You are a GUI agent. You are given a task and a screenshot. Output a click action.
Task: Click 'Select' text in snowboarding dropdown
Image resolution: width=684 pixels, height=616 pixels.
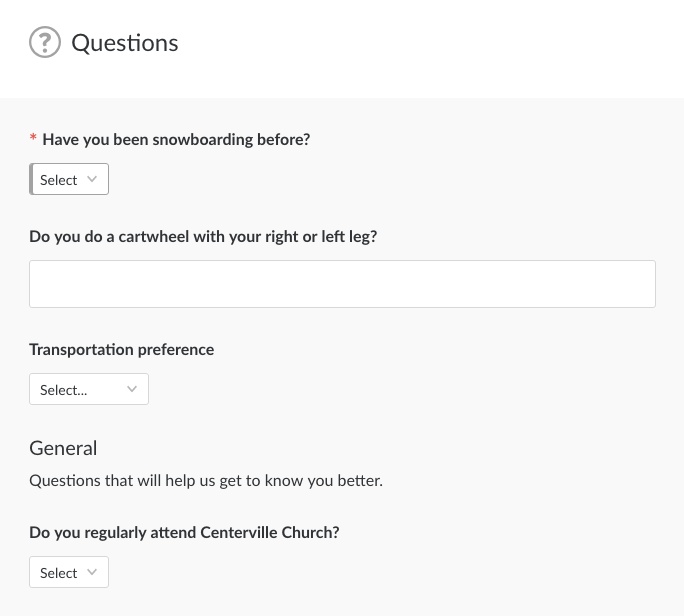click(x=58, y=180)
